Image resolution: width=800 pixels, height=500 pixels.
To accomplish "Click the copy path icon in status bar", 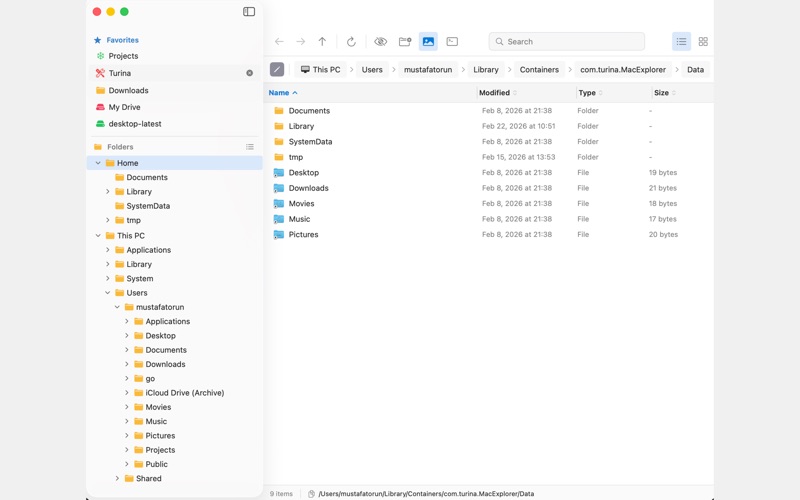I will click(x=311, y=494).
